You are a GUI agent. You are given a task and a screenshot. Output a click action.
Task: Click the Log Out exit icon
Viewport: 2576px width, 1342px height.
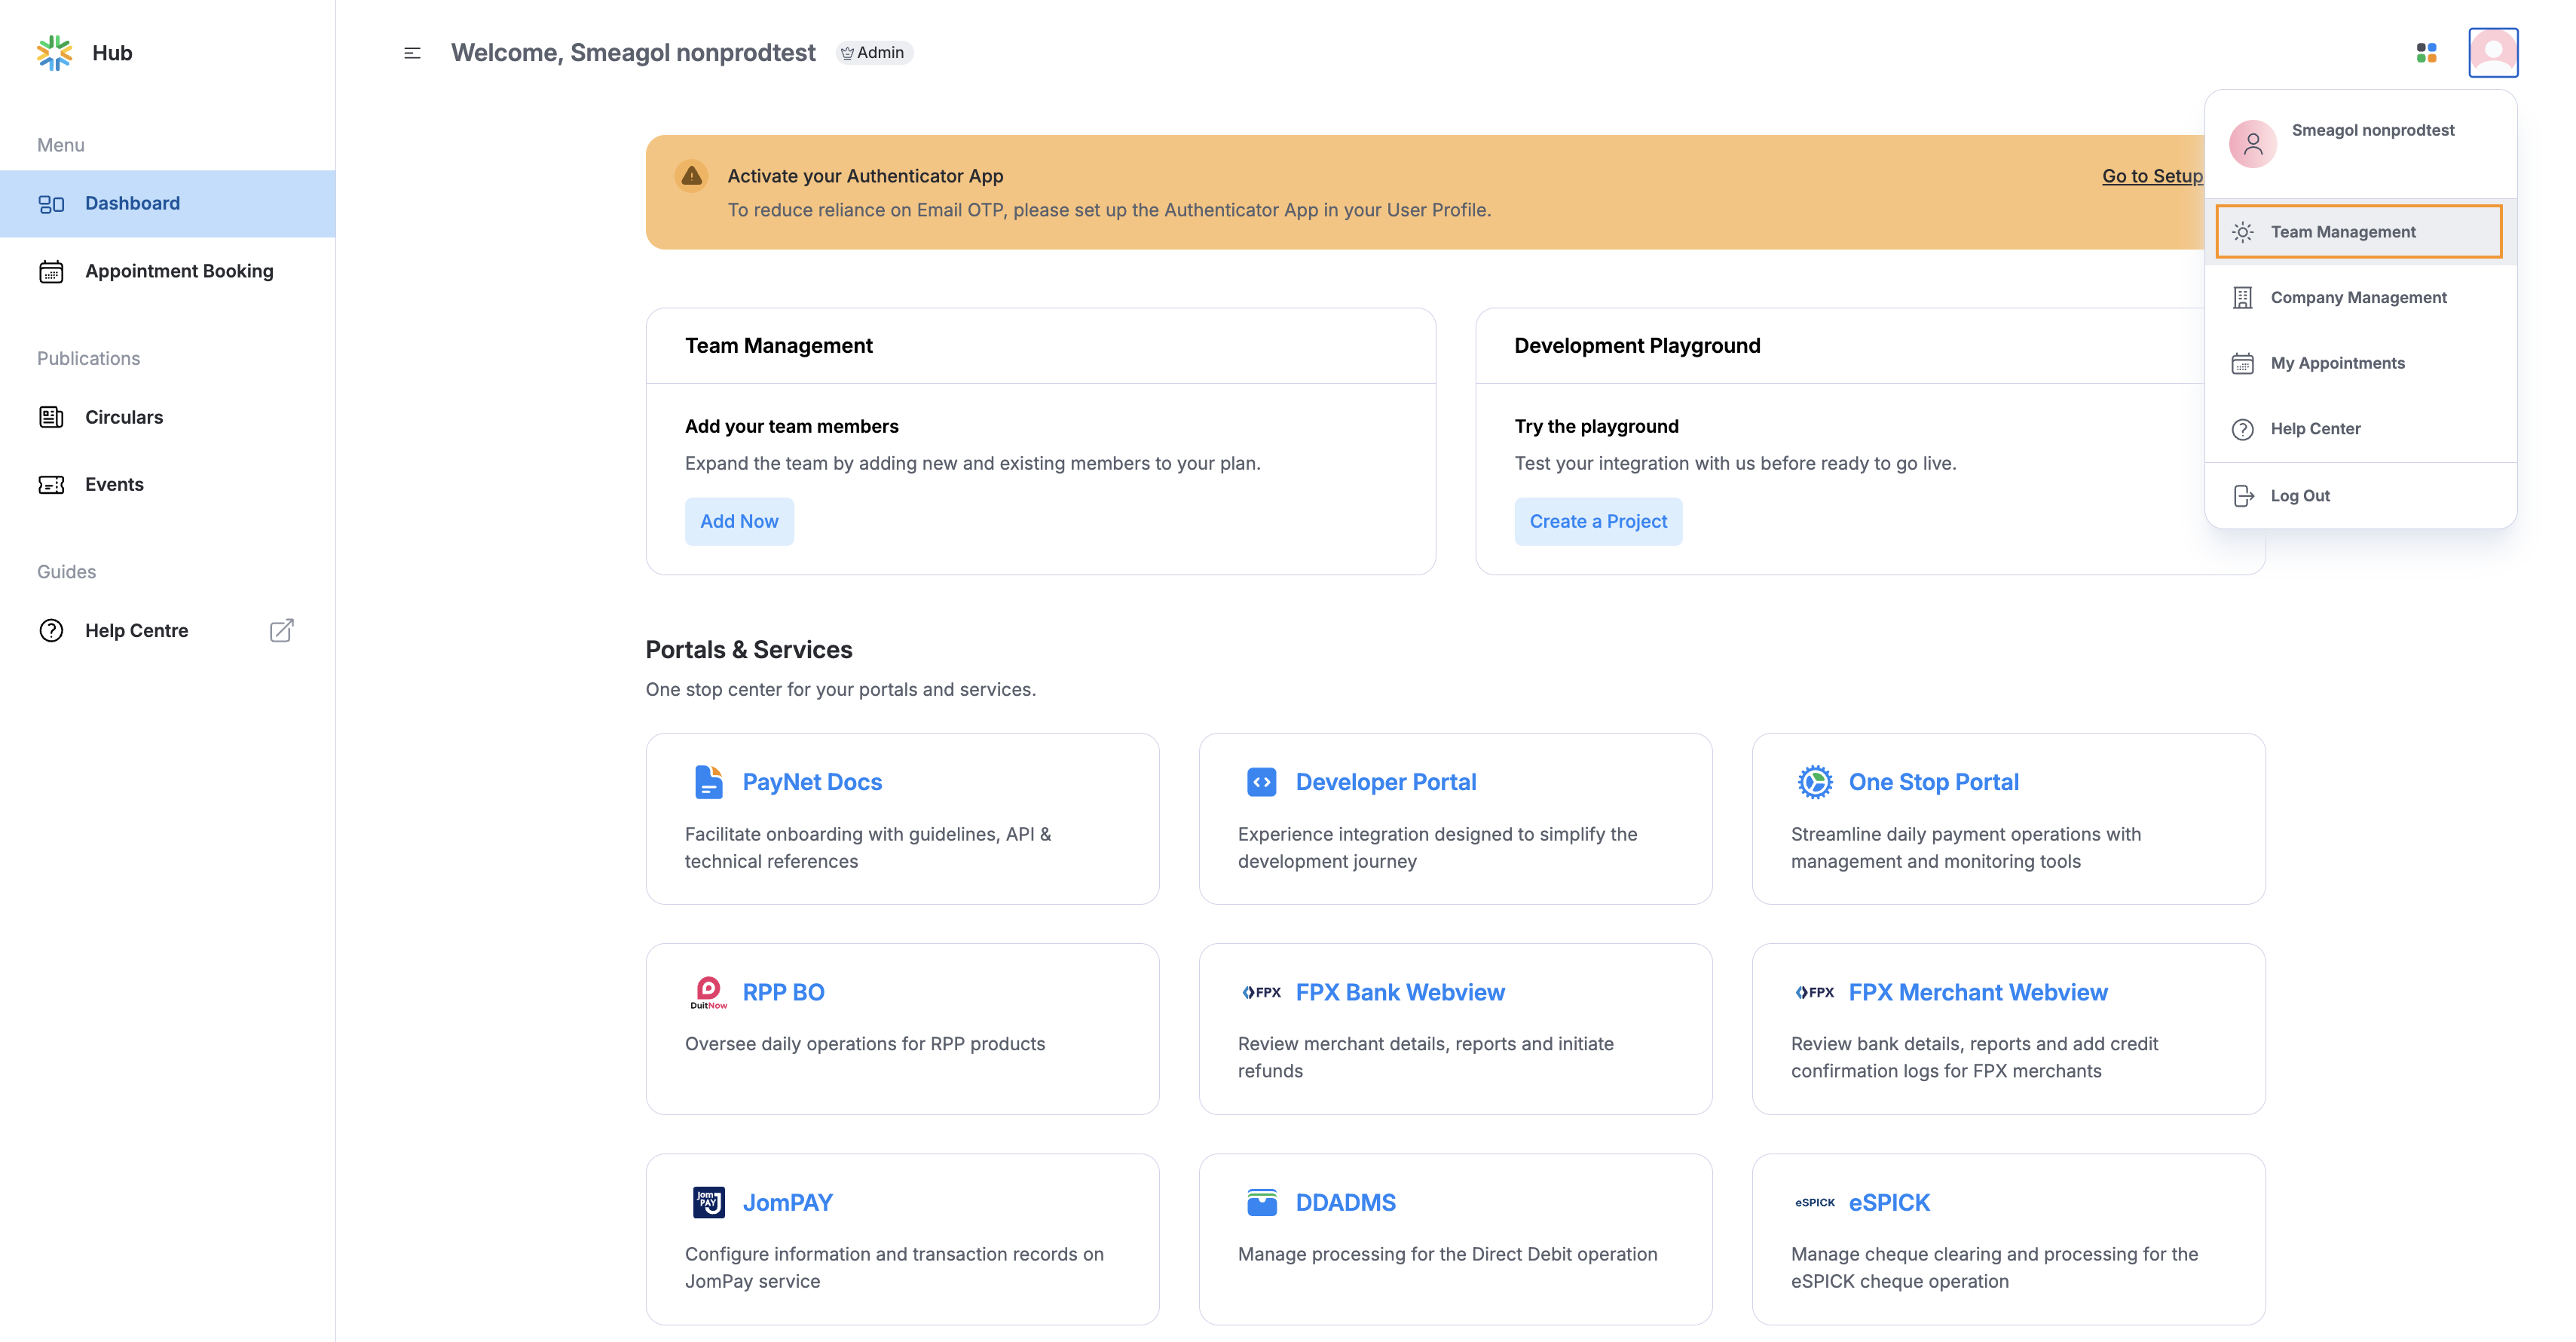2243,496
